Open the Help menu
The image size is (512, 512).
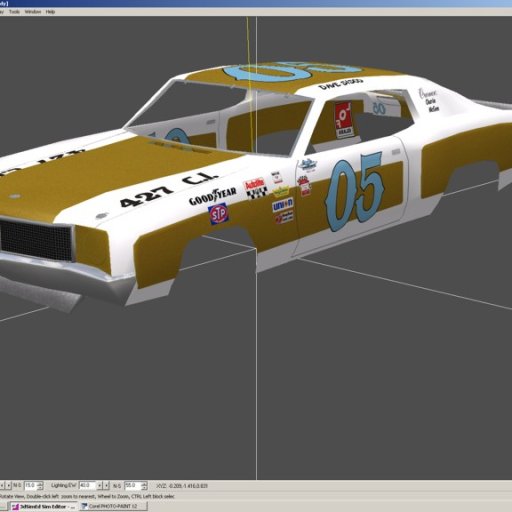click(x=50, y=12)
